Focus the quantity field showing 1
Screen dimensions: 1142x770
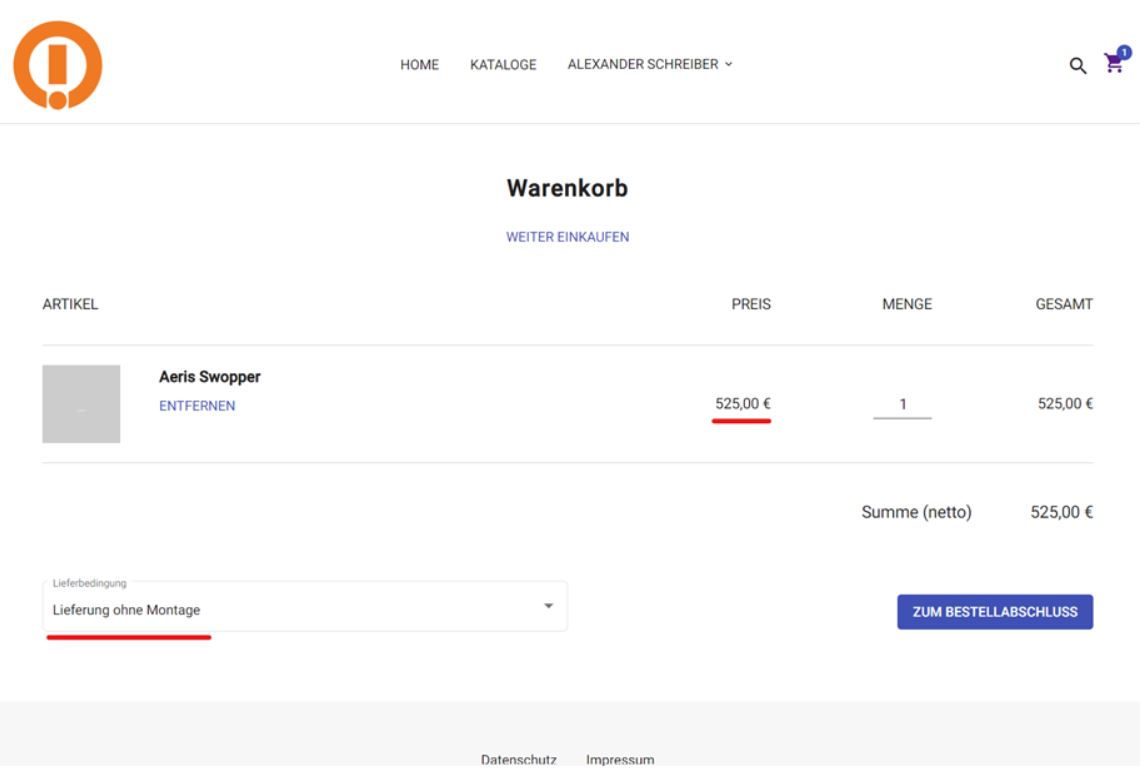(902, 404)
